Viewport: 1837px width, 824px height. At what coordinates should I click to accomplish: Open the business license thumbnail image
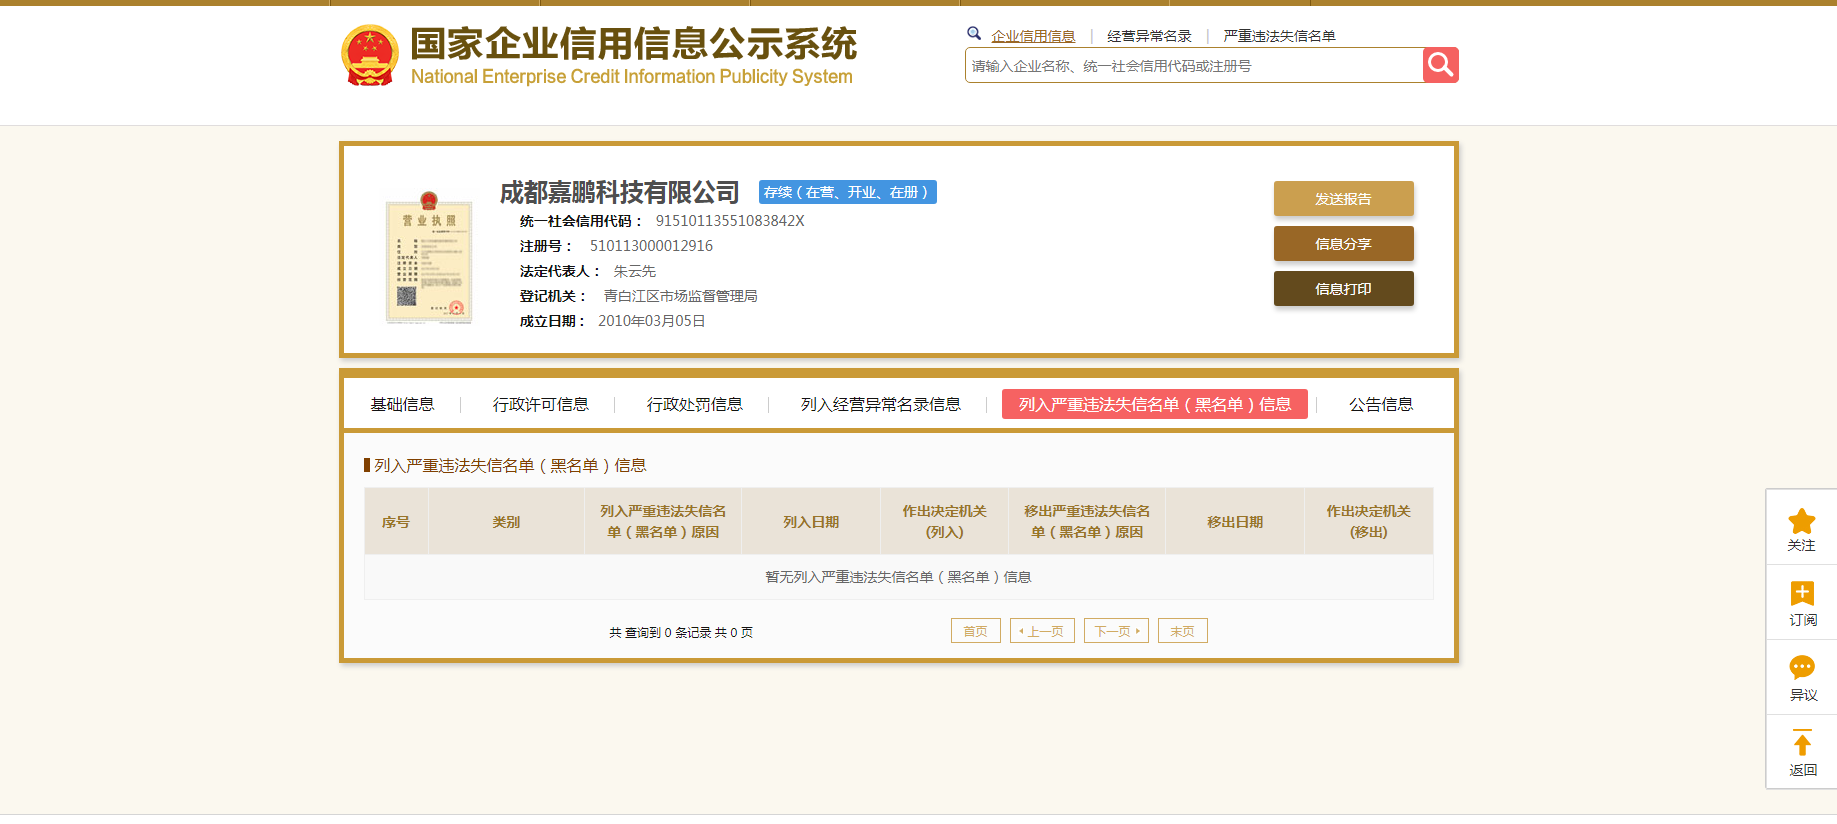pos(429,258)
